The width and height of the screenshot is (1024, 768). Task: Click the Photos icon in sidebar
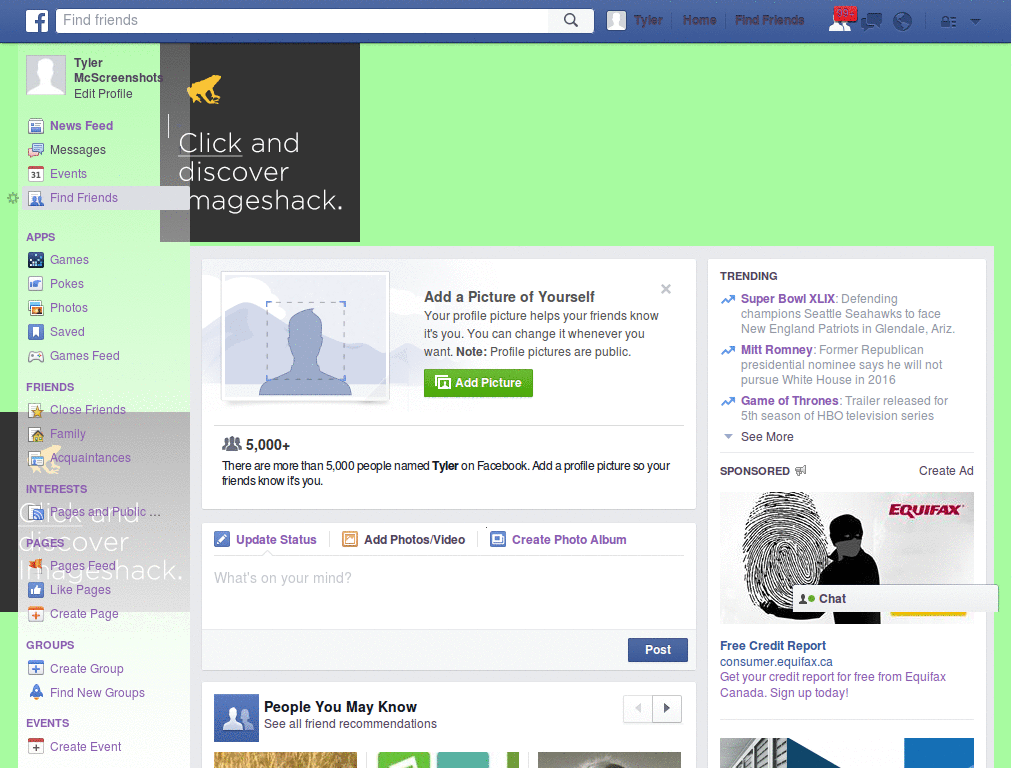click(x=36, y=308)
